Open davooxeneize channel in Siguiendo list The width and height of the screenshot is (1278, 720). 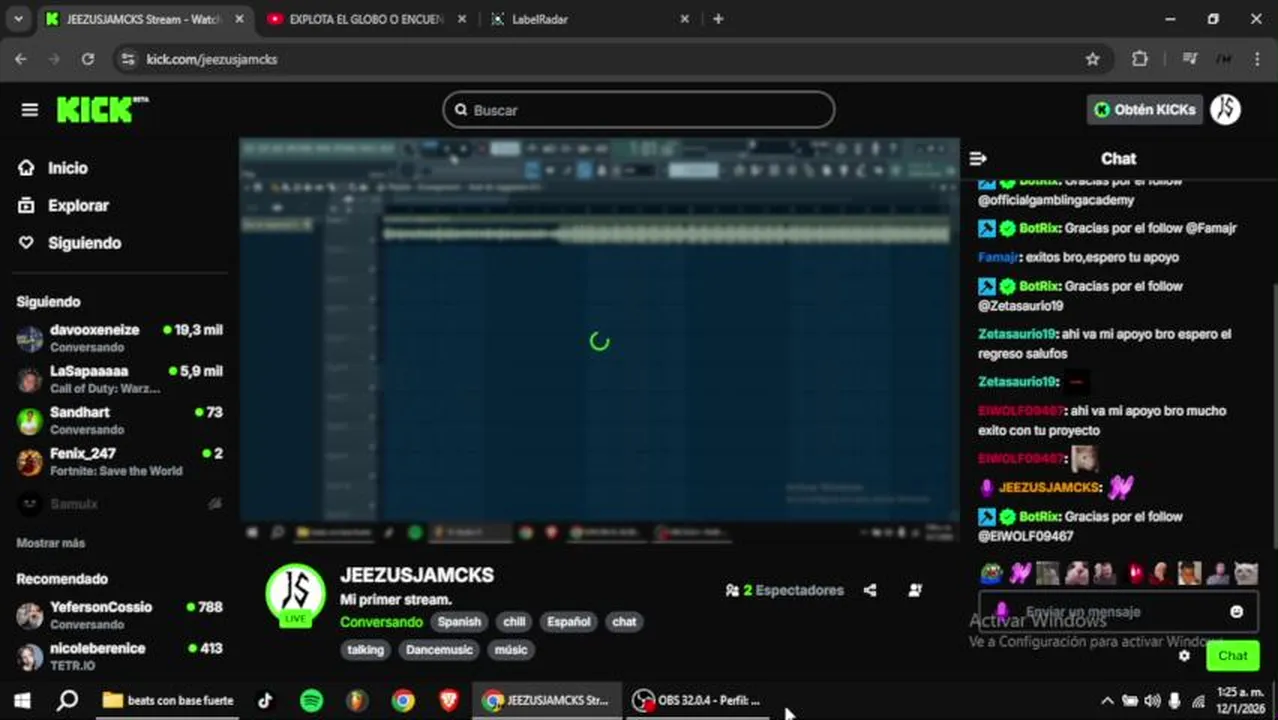[x=120, y=338]
